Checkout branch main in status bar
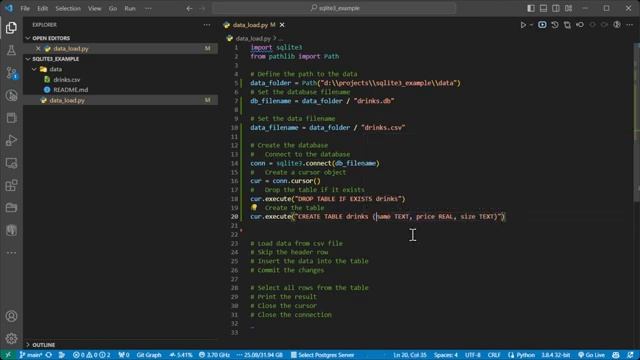Viewport: 640px width, 360px height. coord(31,355)
